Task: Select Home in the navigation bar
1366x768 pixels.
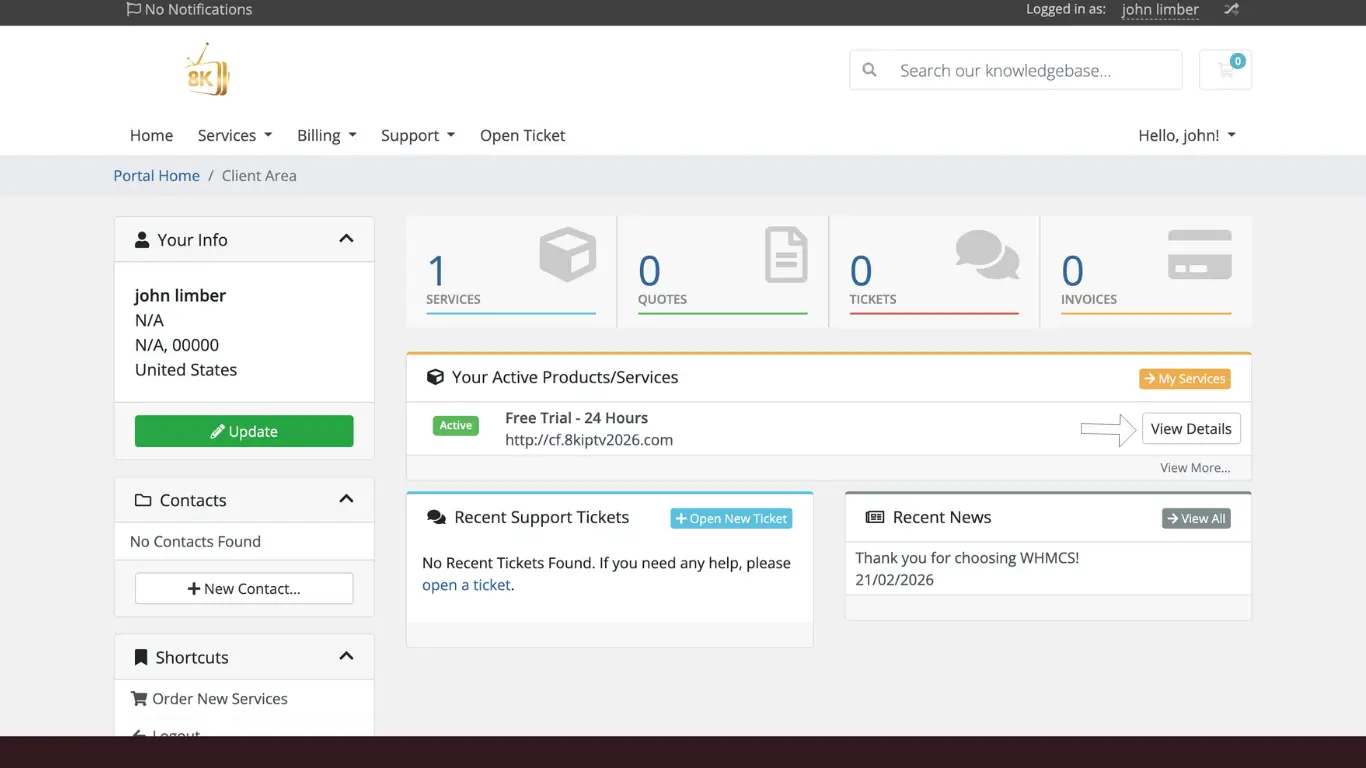Action: (151, 135)
